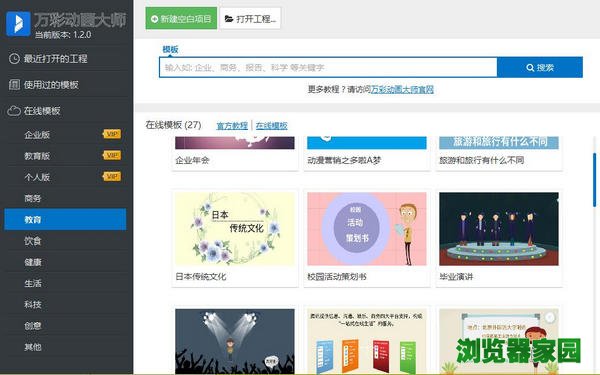Open the 企业年会 template card
This screenshot has width=600, height=375.
tap(235, 153)
